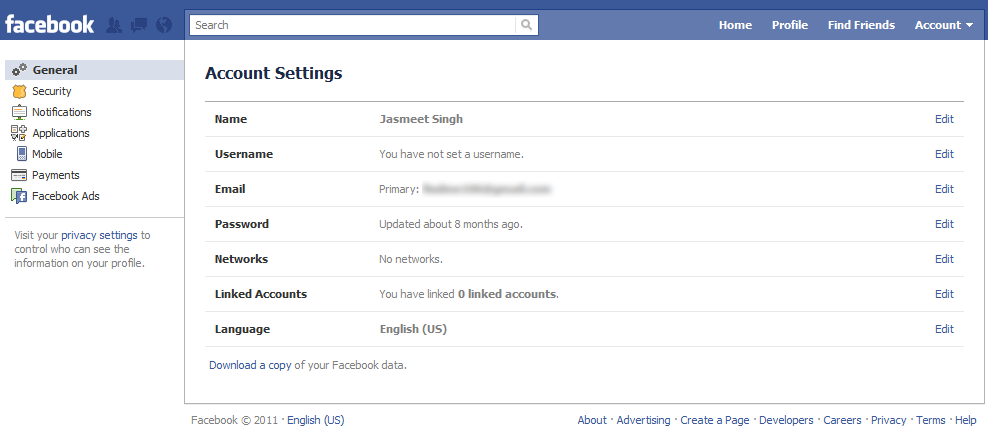Screen dimensions: 988x435
Task: Click the Password row label
Action: (x=241, y=224)
